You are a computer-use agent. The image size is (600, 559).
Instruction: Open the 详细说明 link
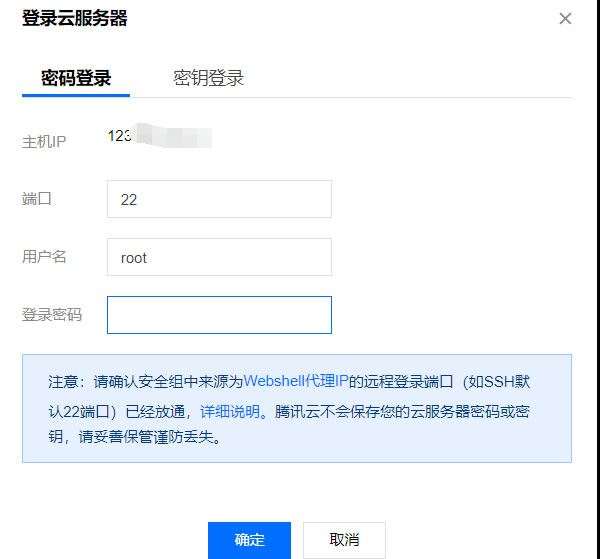(231, 410)
